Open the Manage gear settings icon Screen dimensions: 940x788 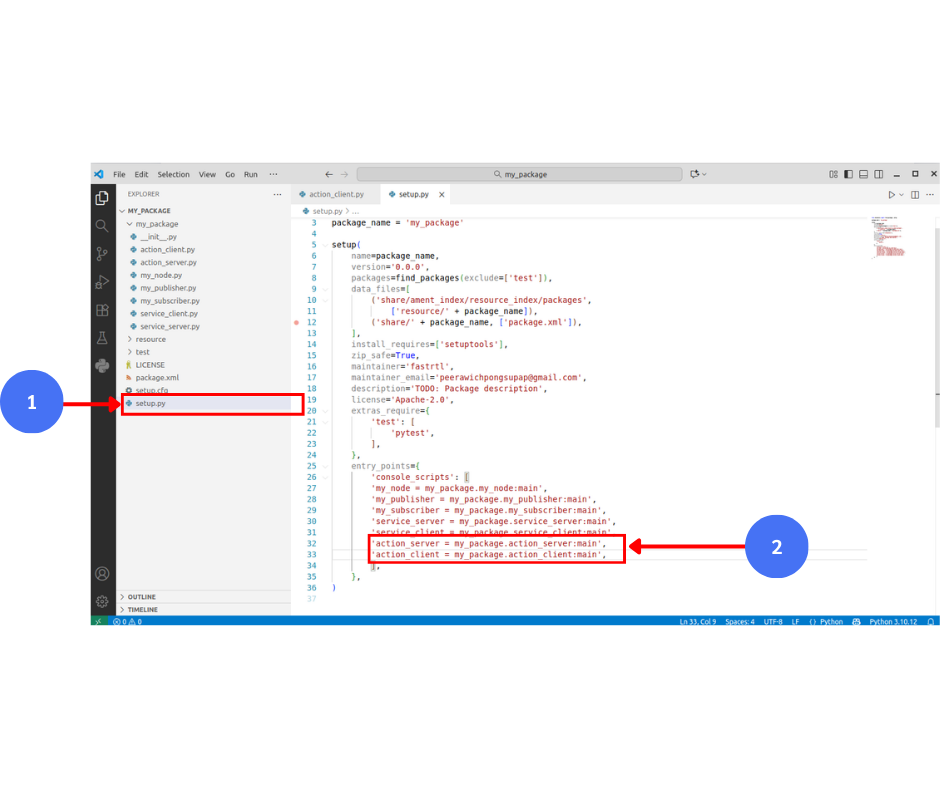[x=102, y=601]
